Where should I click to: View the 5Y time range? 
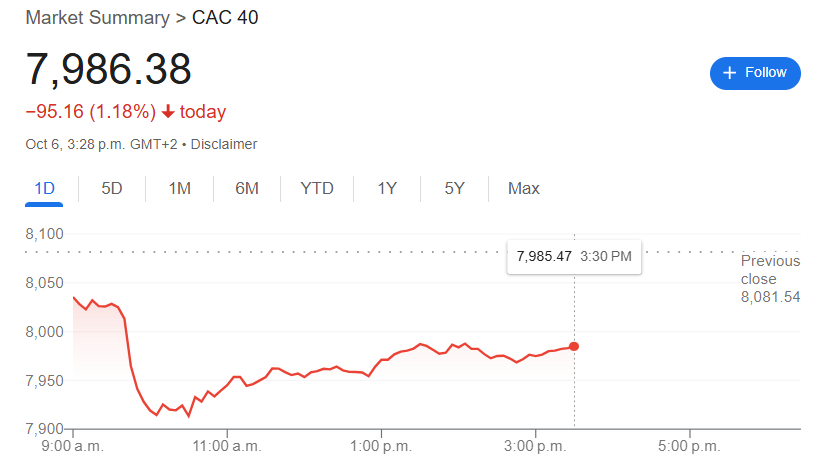click(454, 188)
